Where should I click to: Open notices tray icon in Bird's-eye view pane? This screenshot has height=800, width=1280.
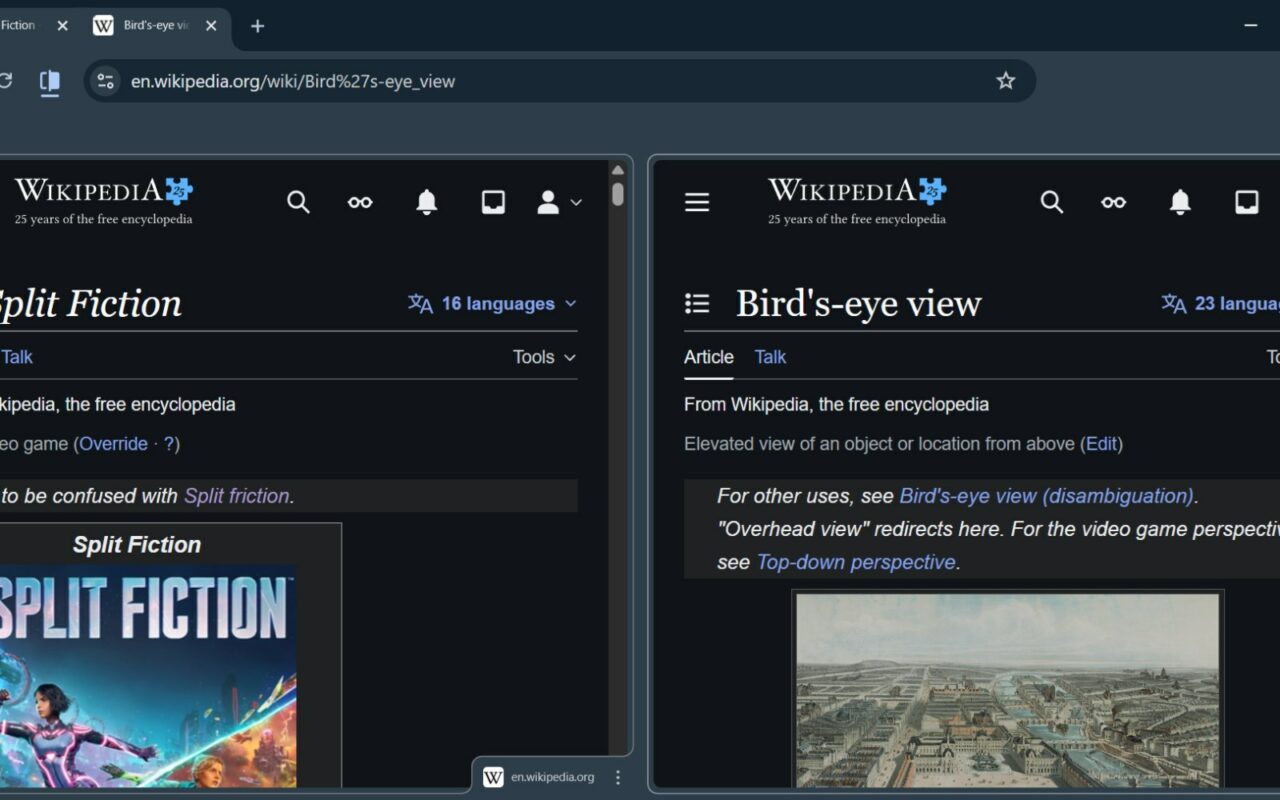(x=1247, y=202)
